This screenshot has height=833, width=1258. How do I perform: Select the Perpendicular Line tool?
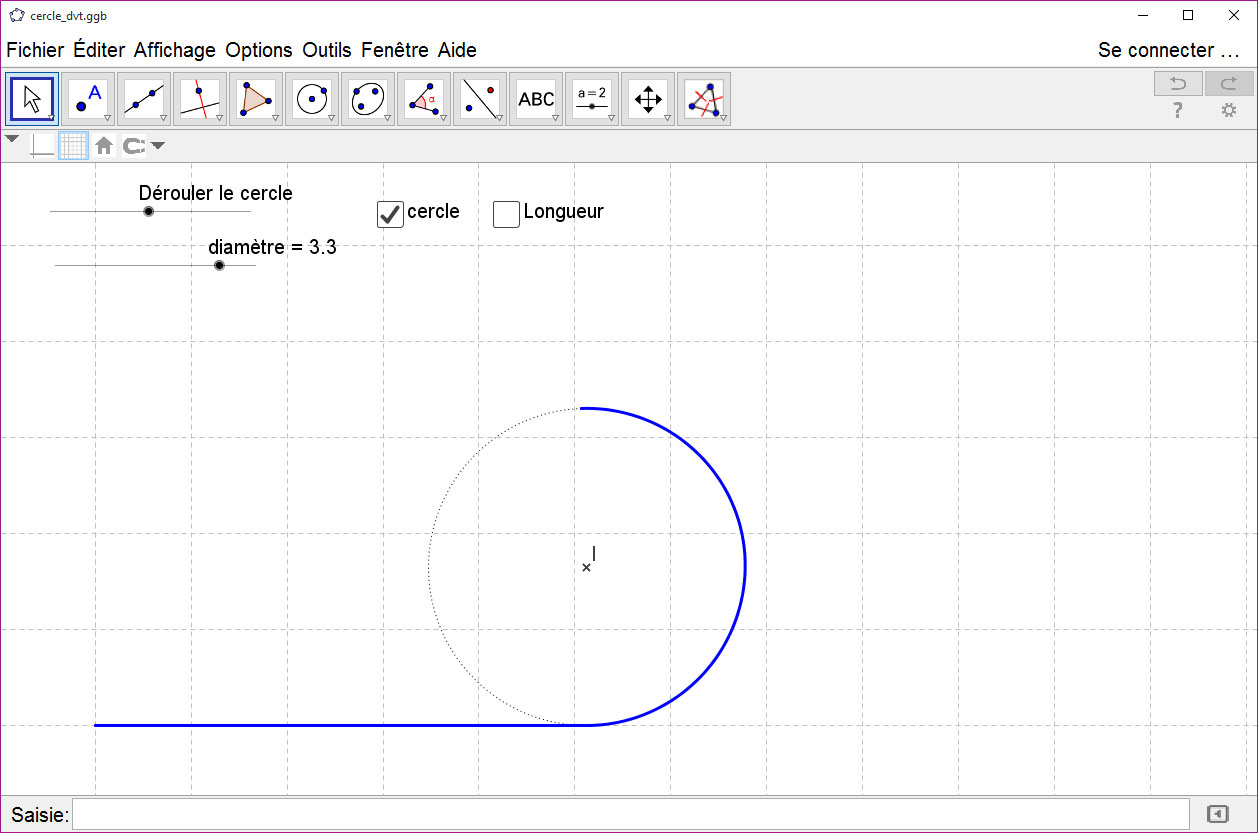point(200,98)
